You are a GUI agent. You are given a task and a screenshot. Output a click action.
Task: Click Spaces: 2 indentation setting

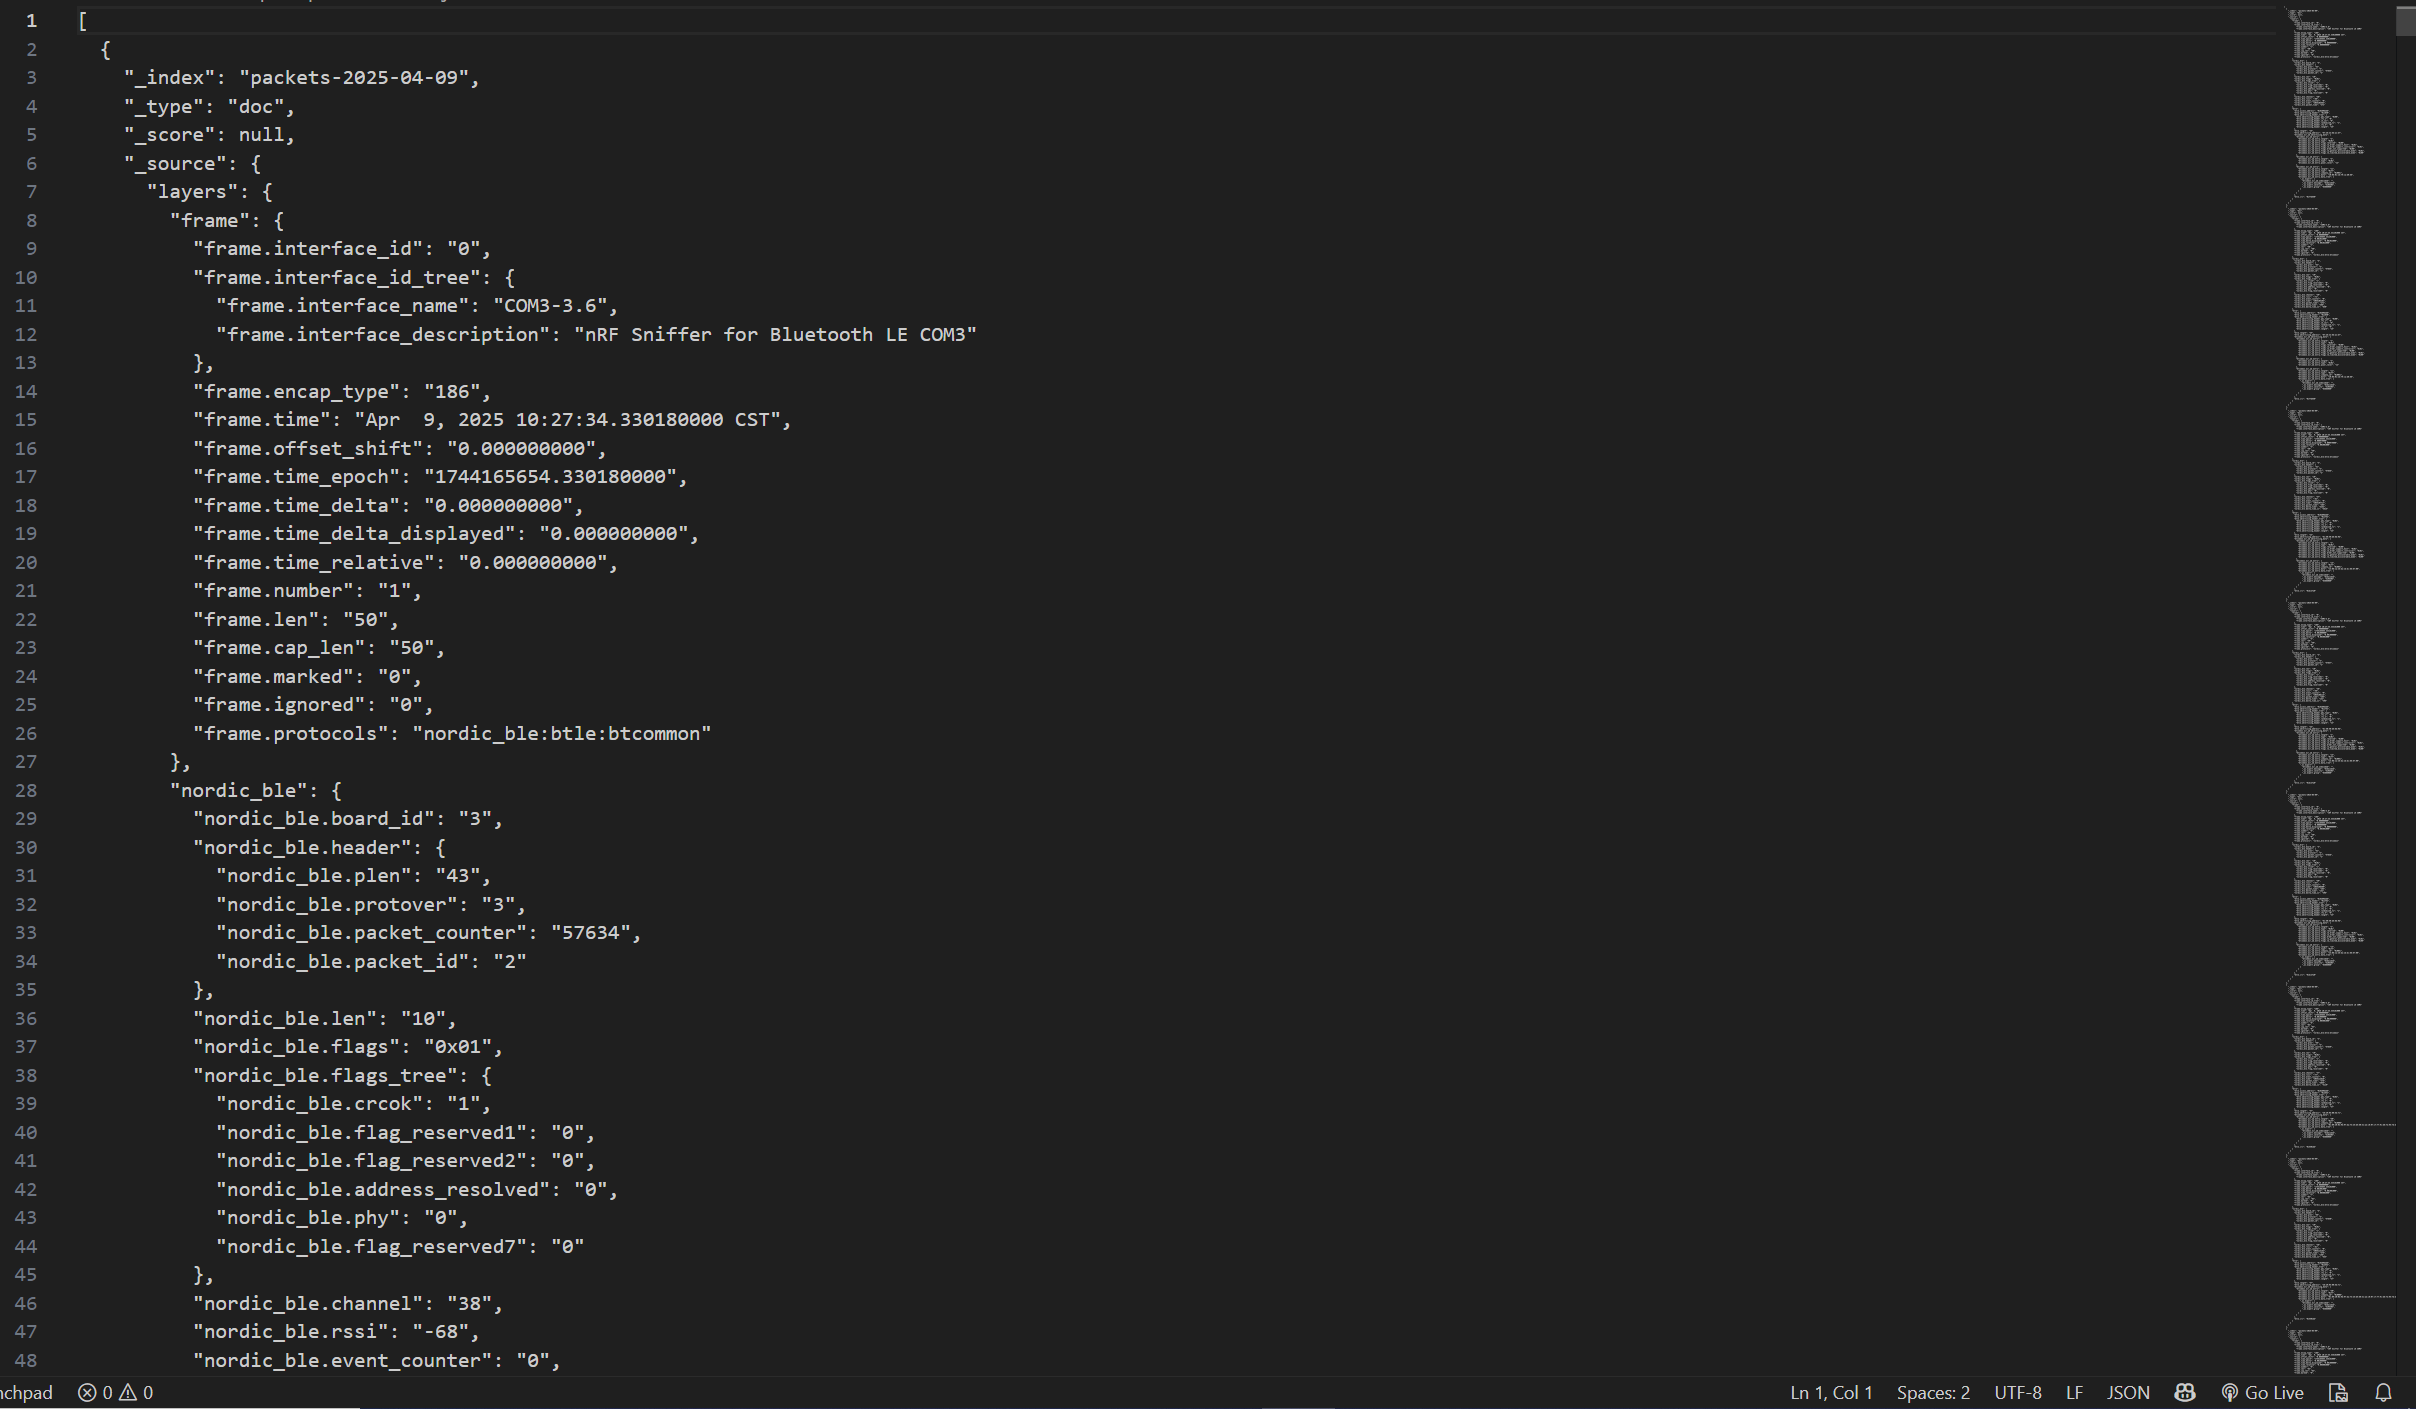point(1932,1392)
